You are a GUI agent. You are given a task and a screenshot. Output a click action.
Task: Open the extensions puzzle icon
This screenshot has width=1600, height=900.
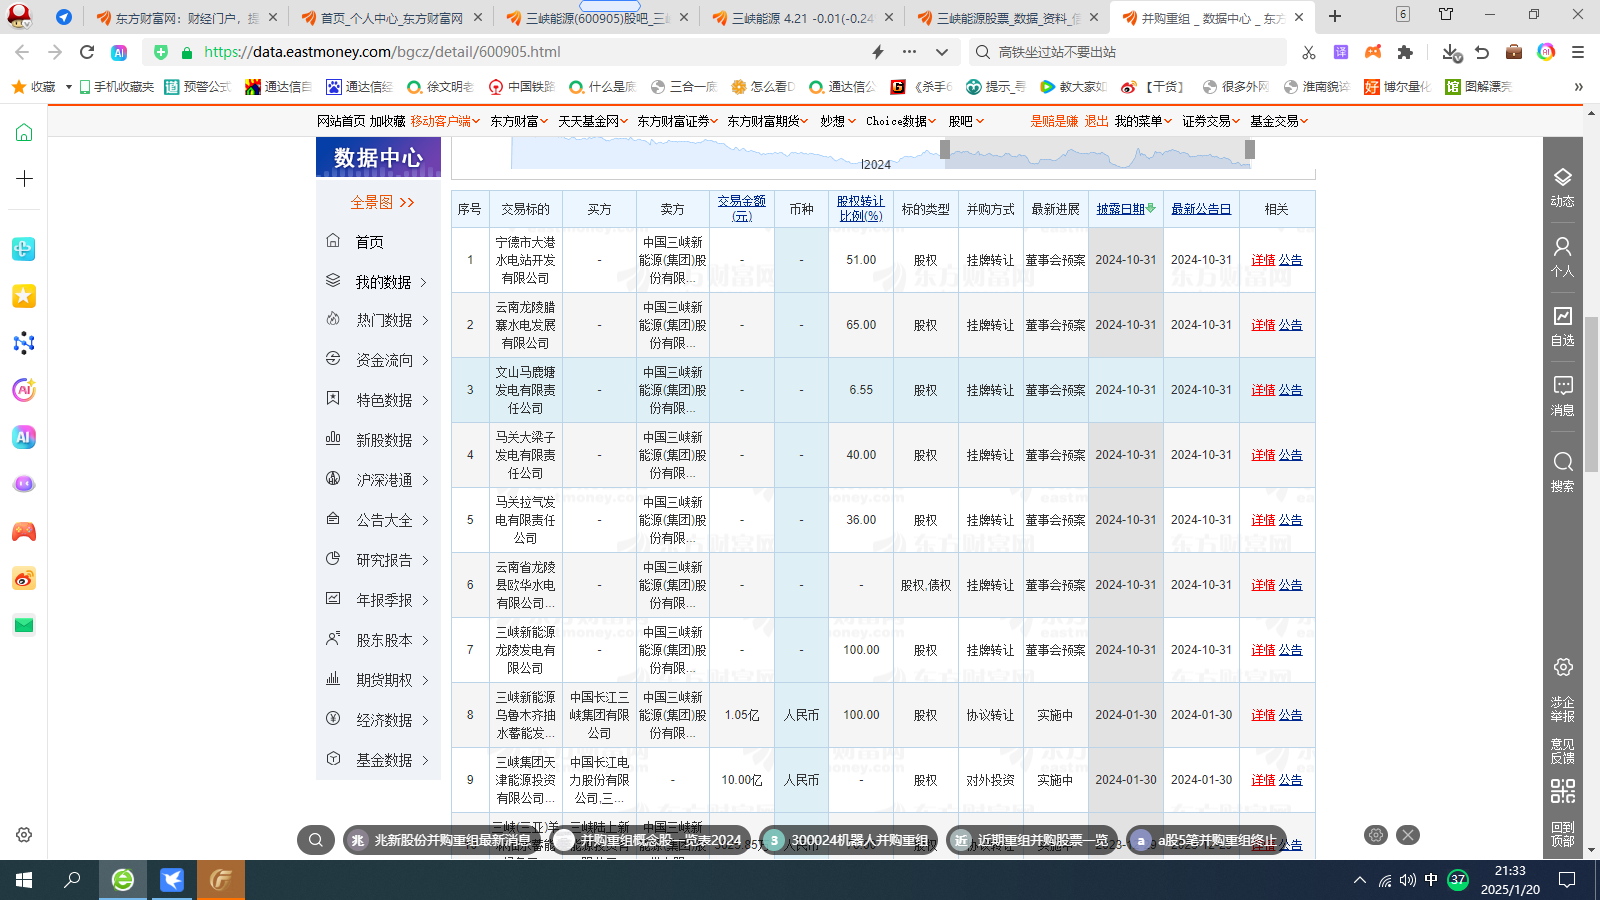click(x=1405, y=52)
